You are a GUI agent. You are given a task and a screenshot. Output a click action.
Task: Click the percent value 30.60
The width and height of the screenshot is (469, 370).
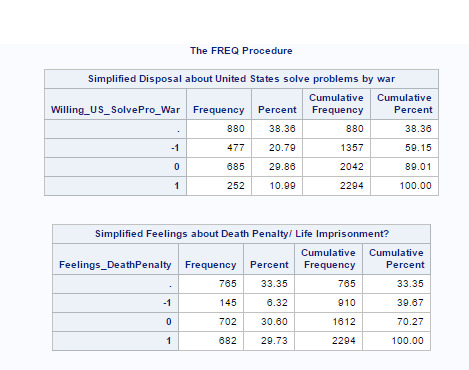pos(269,322)
